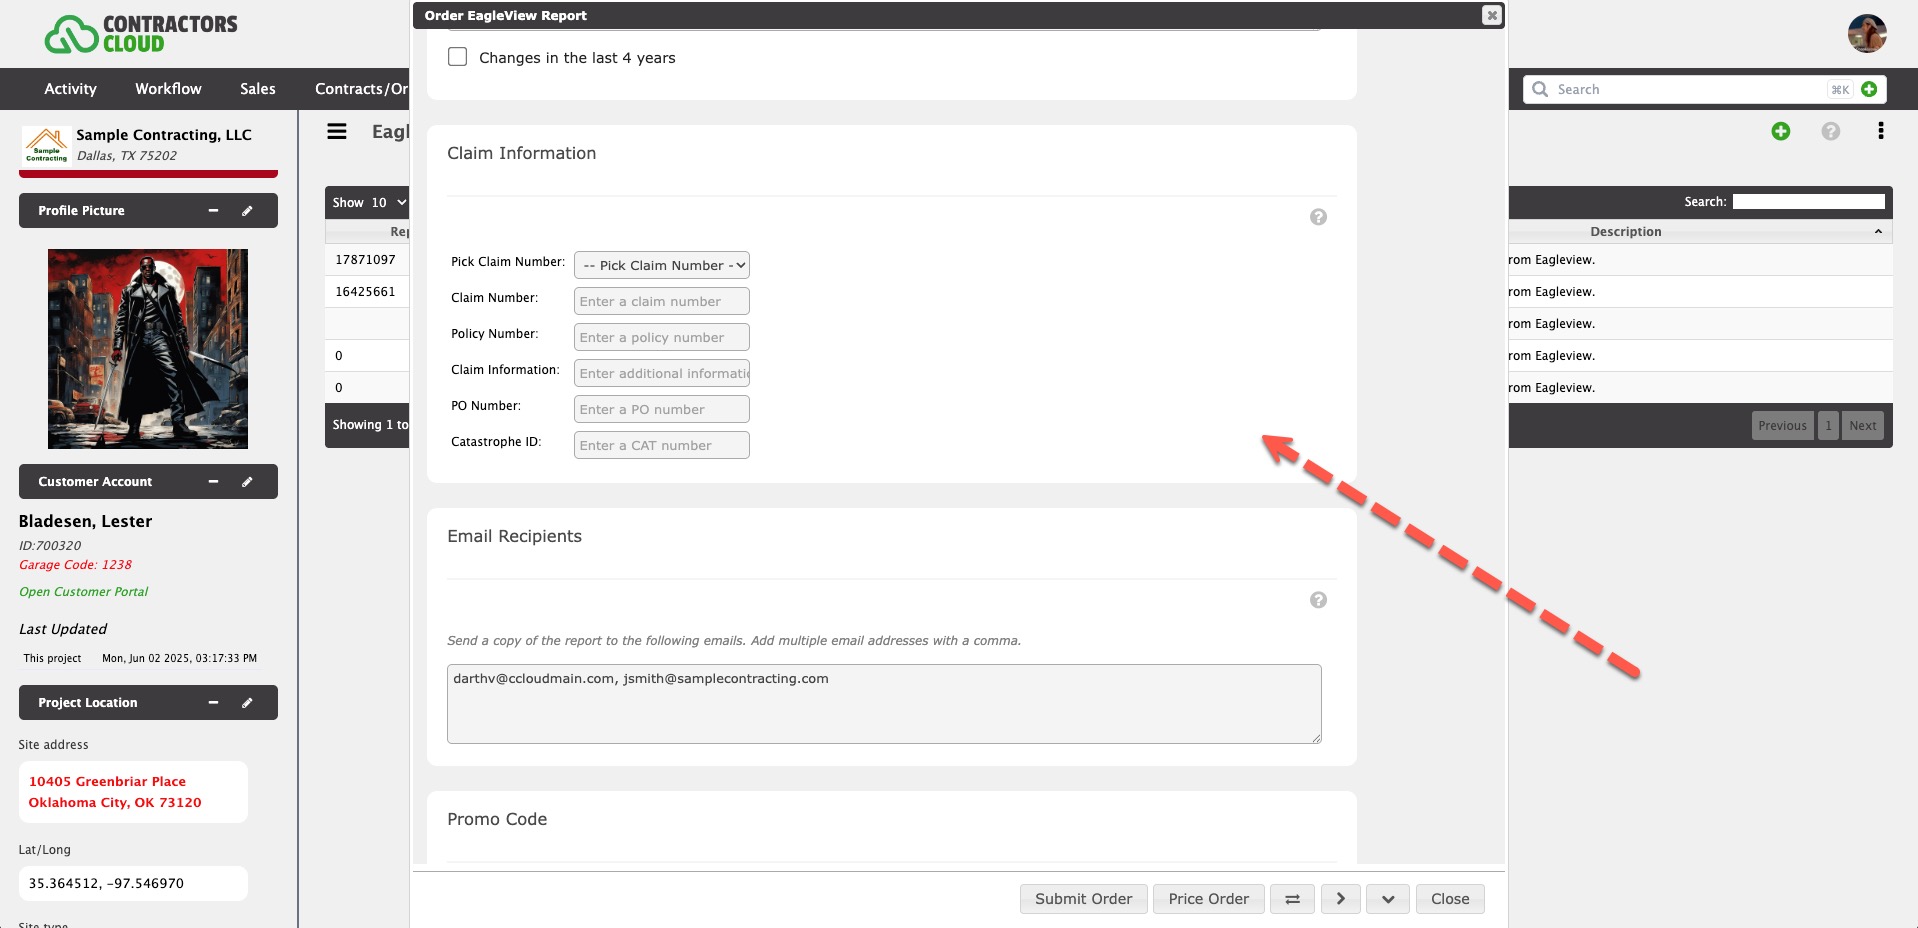Image resolution: width=1918 pixels, height=928 pixels.
Task: Open the Claim Information help icon
Action: (1318, 217)
